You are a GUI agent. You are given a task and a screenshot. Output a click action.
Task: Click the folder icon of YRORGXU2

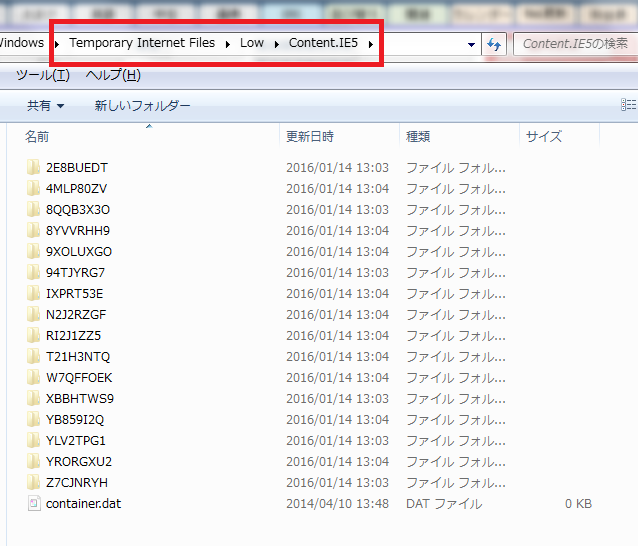point(33,461)
